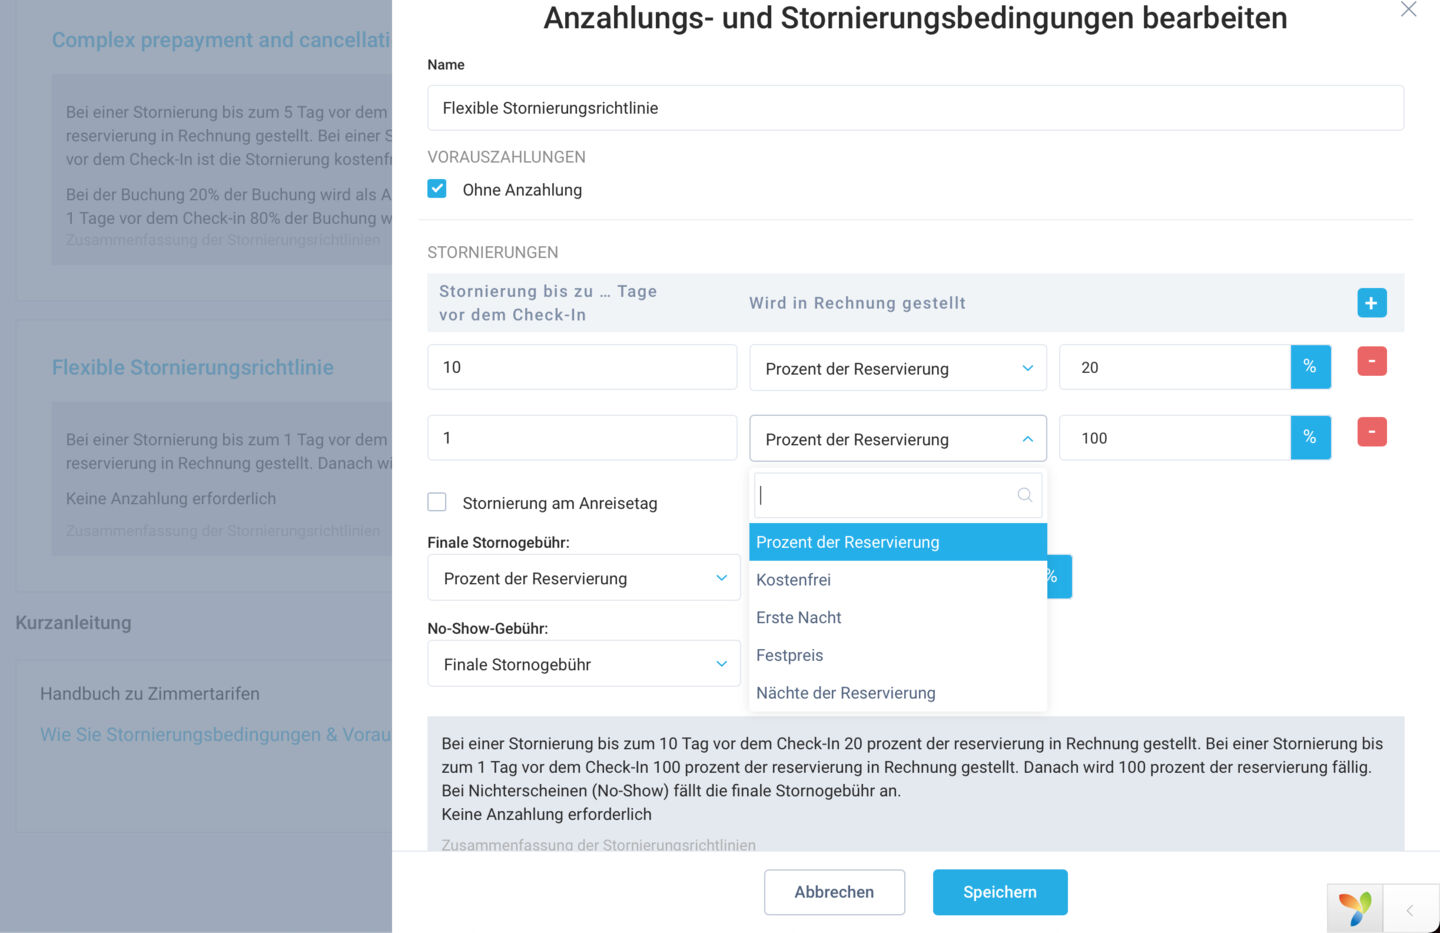This screenshot has height=933, width=1440.
Task: Click the days field containing 1
Action: [x=582, y=438]
